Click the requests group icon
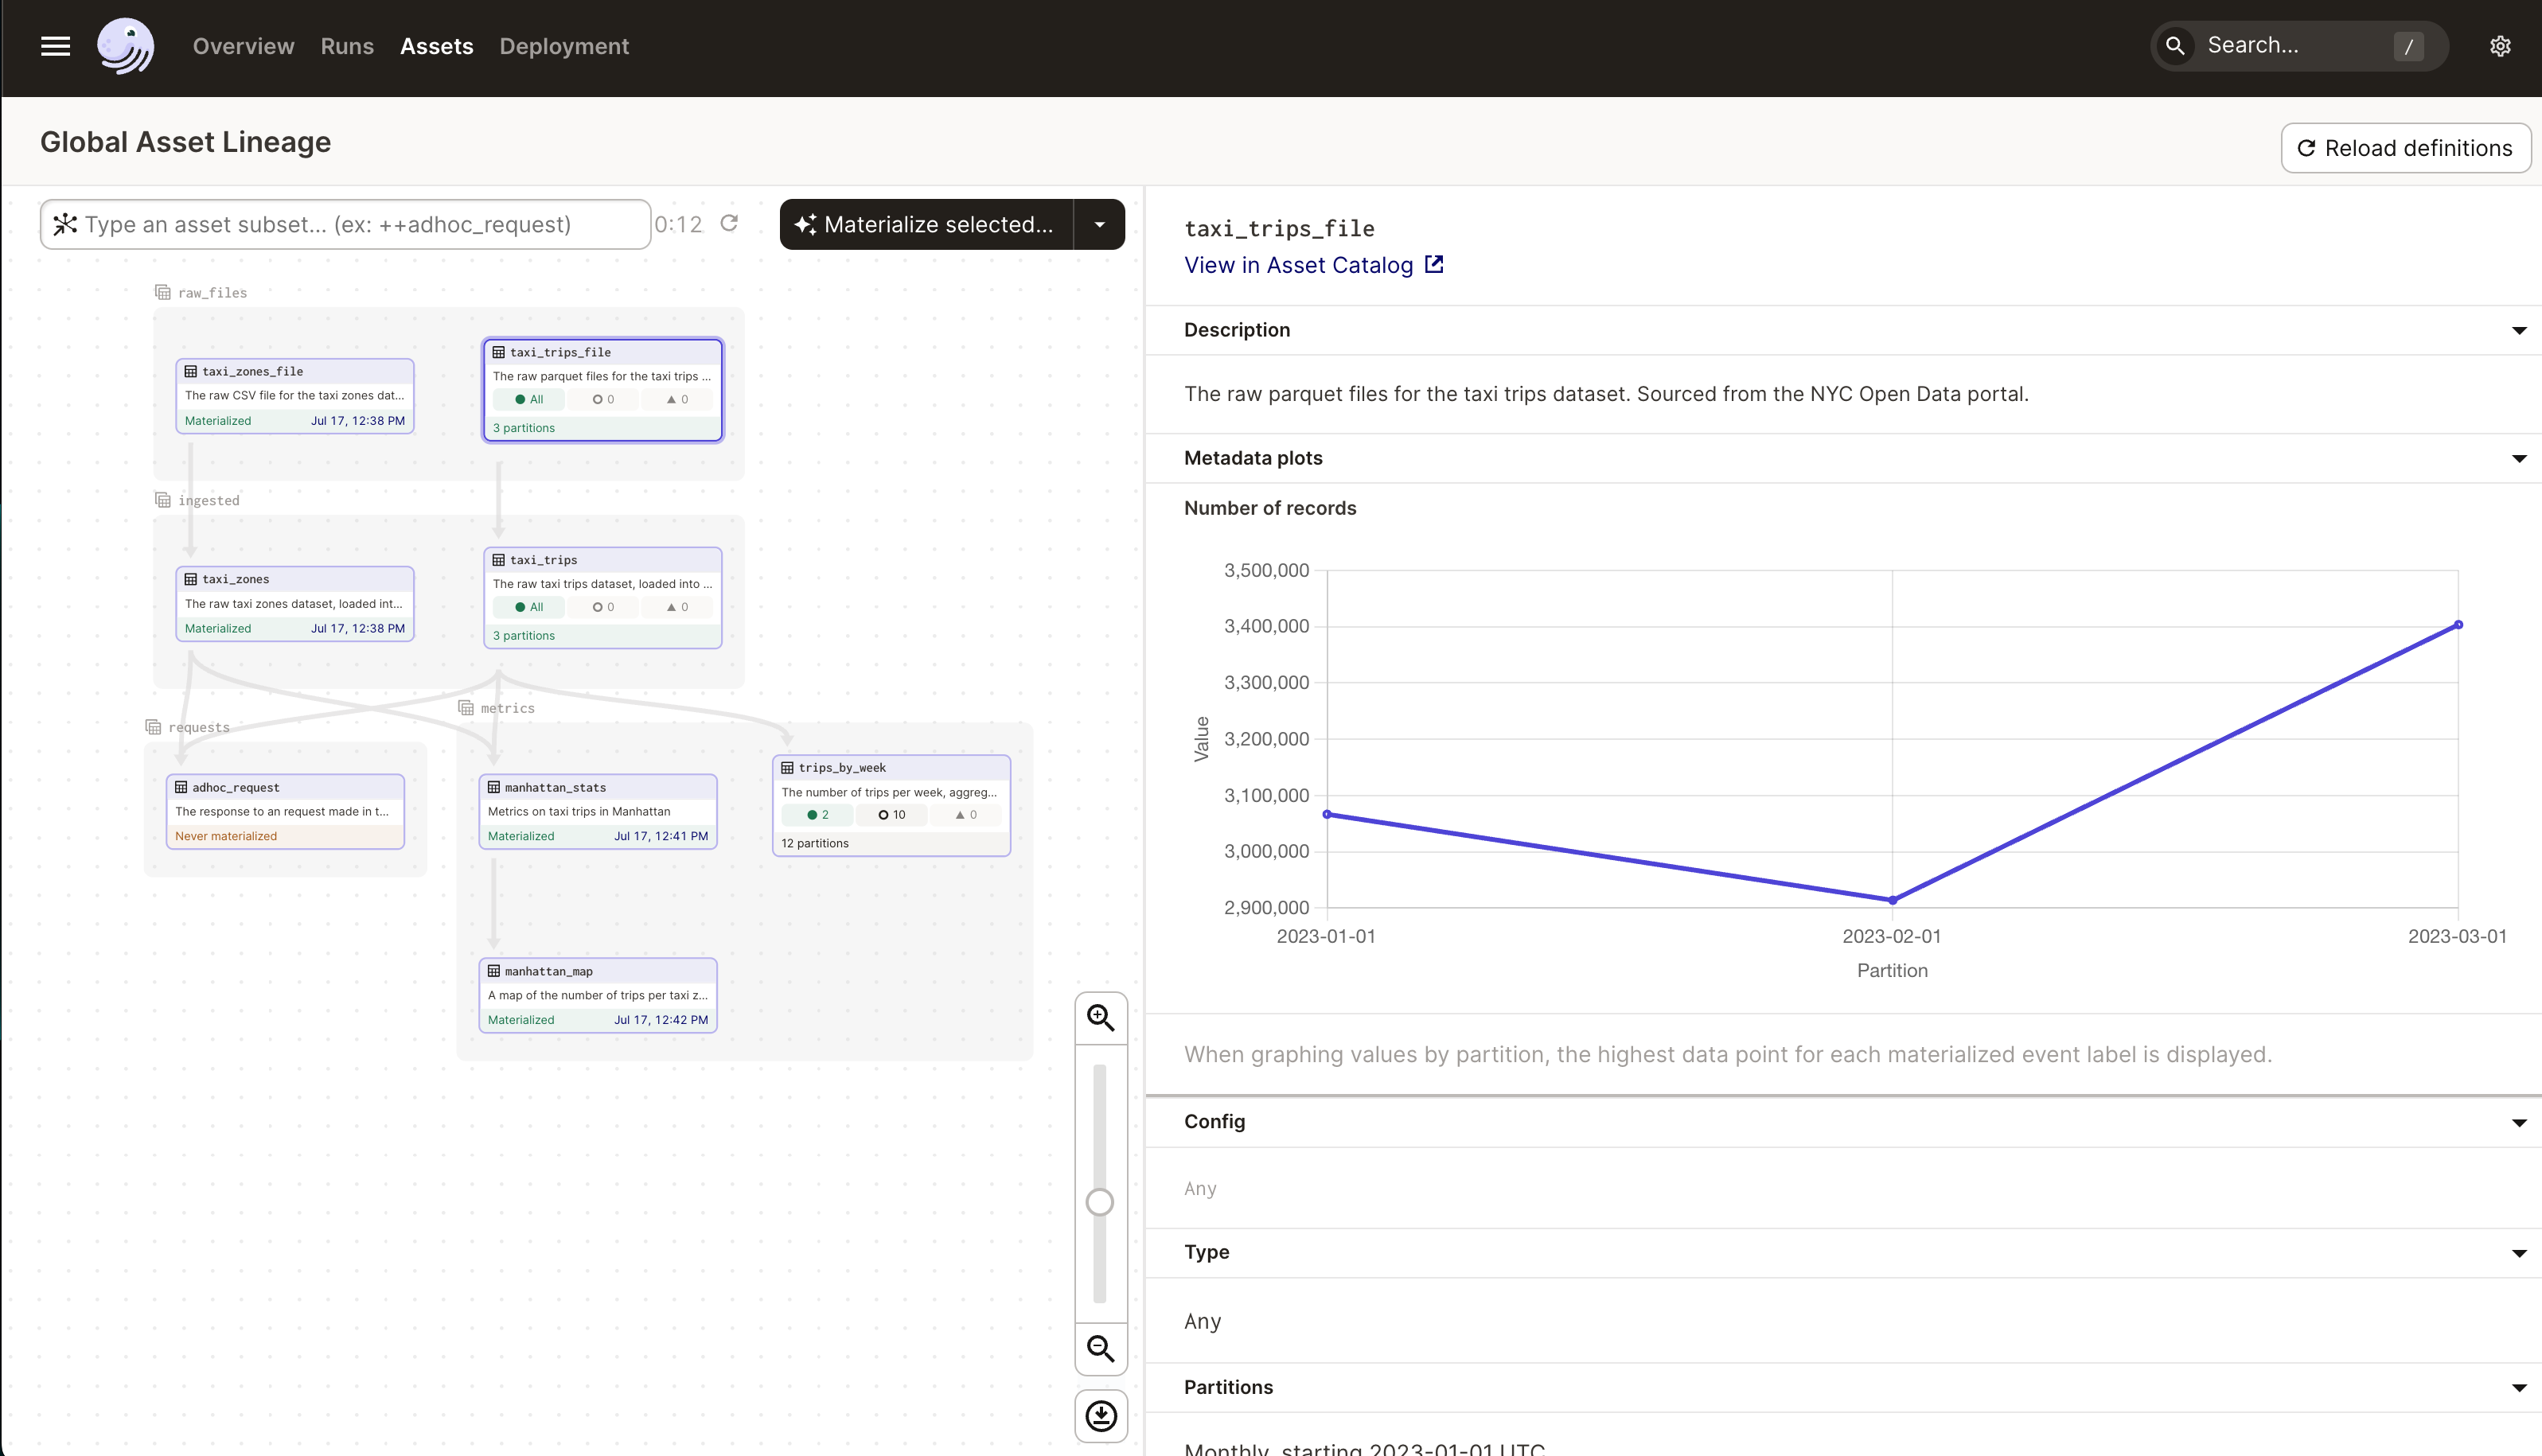 pos(153,727)
